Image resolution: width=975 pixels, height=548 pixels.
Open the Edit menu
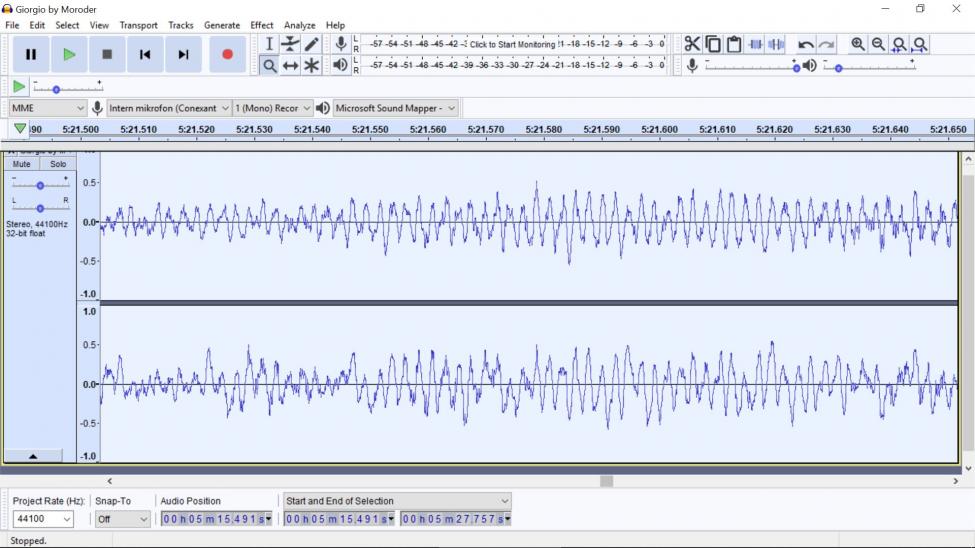[37, 26]
